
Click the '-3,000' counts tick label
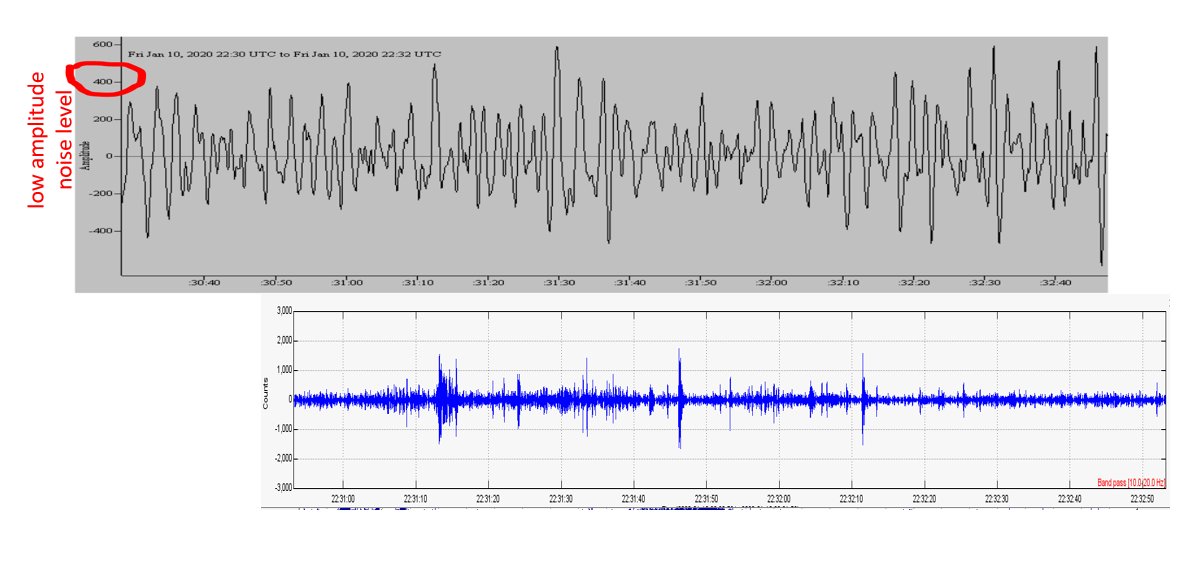(283, 488)
